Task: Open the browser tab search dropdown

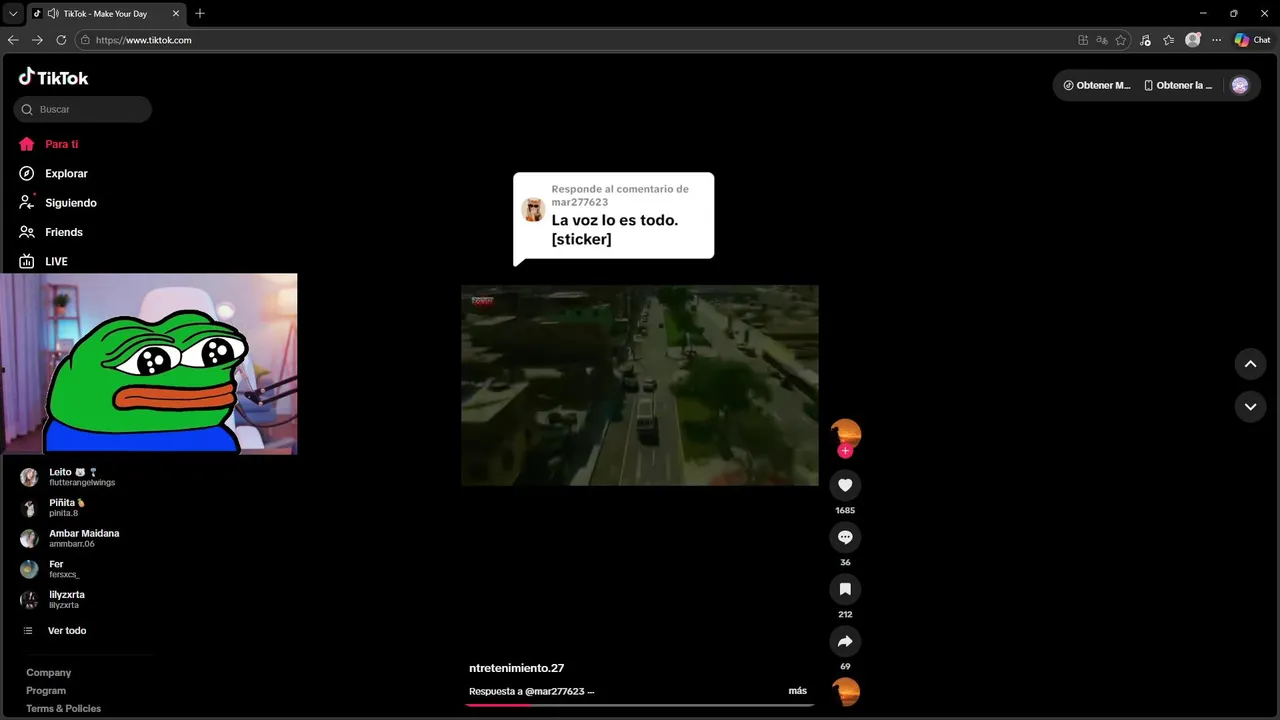Action: [13, 14]
